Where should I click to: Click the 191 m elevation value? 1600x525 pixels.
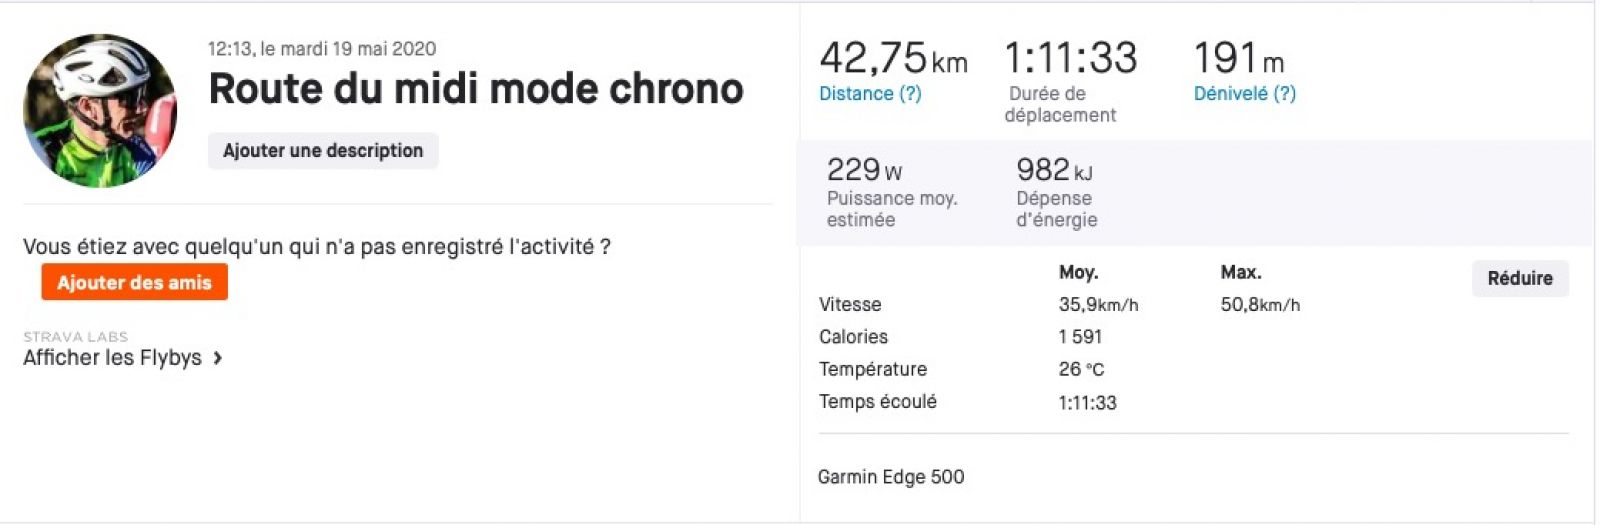tap(1239, 58)
